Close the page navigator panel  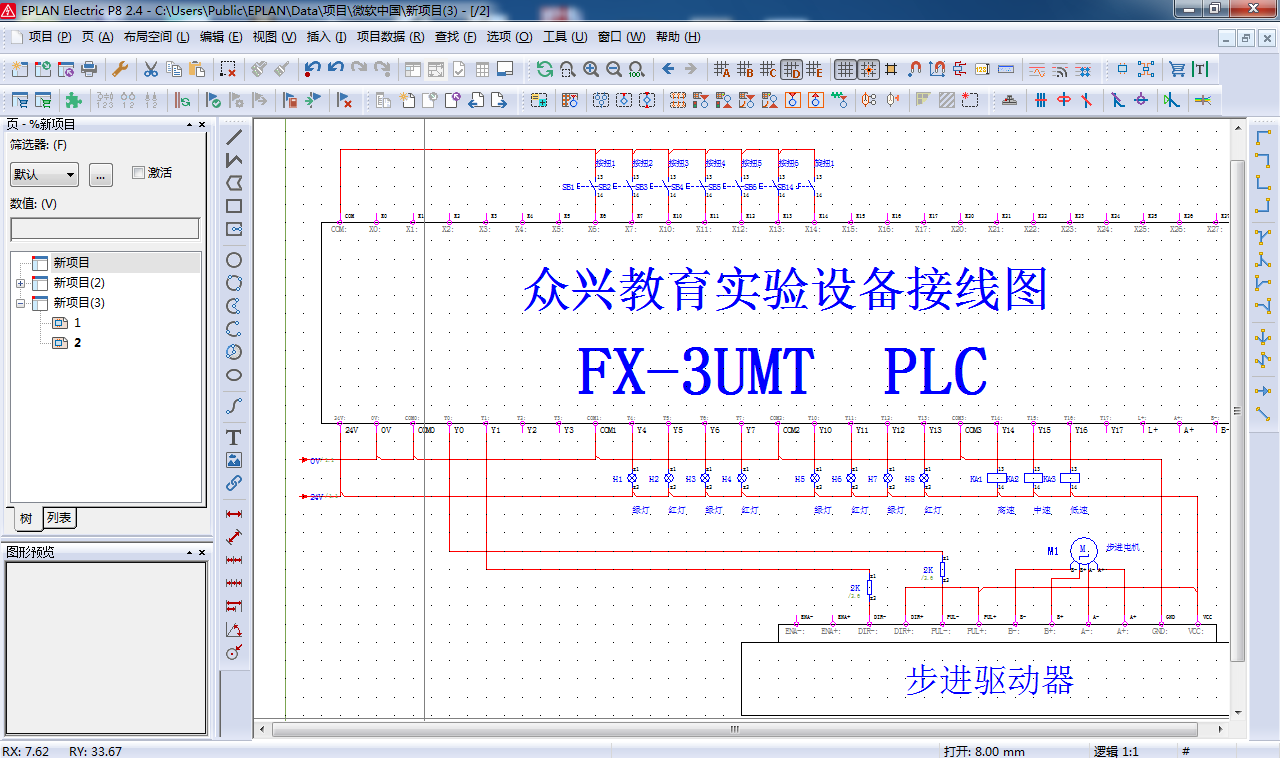pyautogui.click(x=202, y=125)
